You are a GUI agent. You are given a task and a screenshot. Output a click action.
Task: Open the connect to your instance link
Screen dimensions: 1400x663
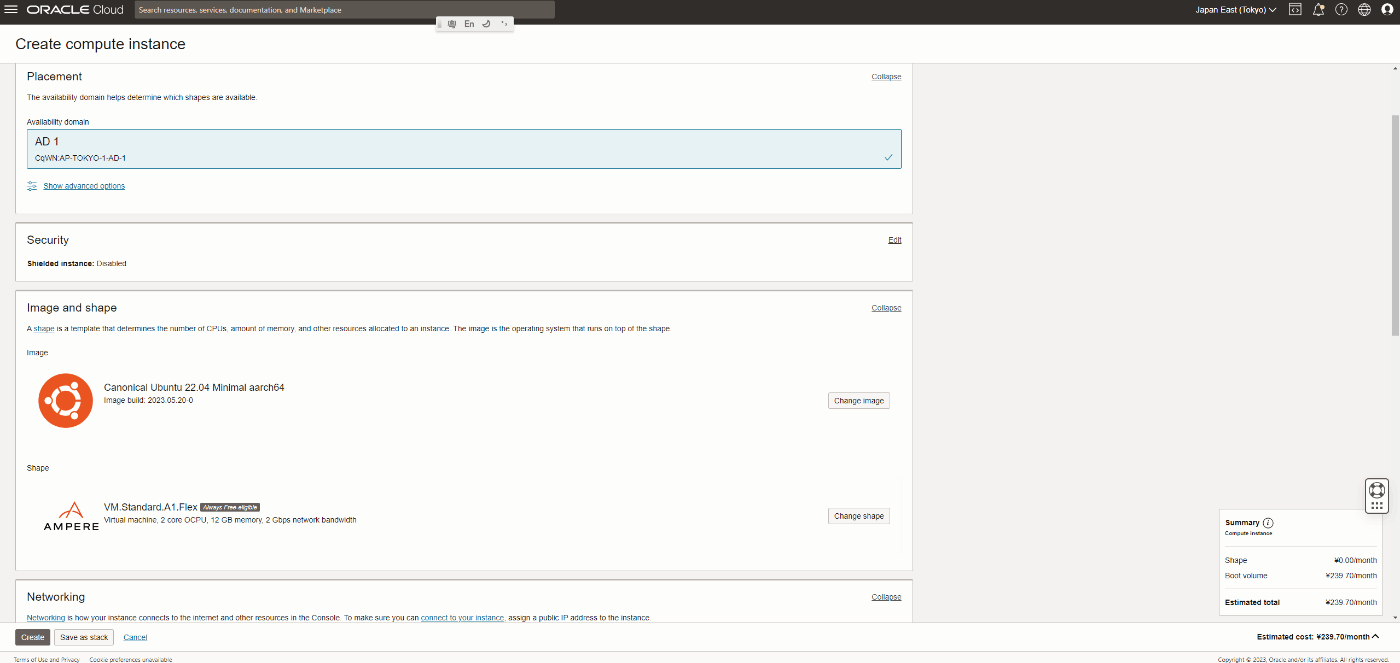[x=462, y=618]
